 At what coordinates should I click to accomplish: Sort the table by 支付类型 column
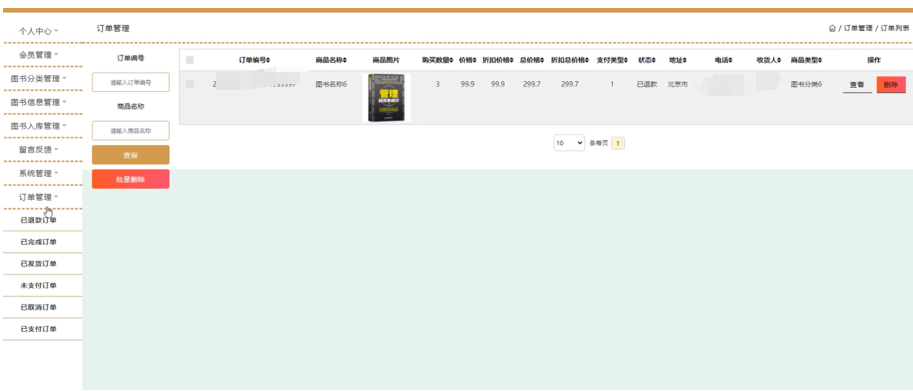click(612, 60)
